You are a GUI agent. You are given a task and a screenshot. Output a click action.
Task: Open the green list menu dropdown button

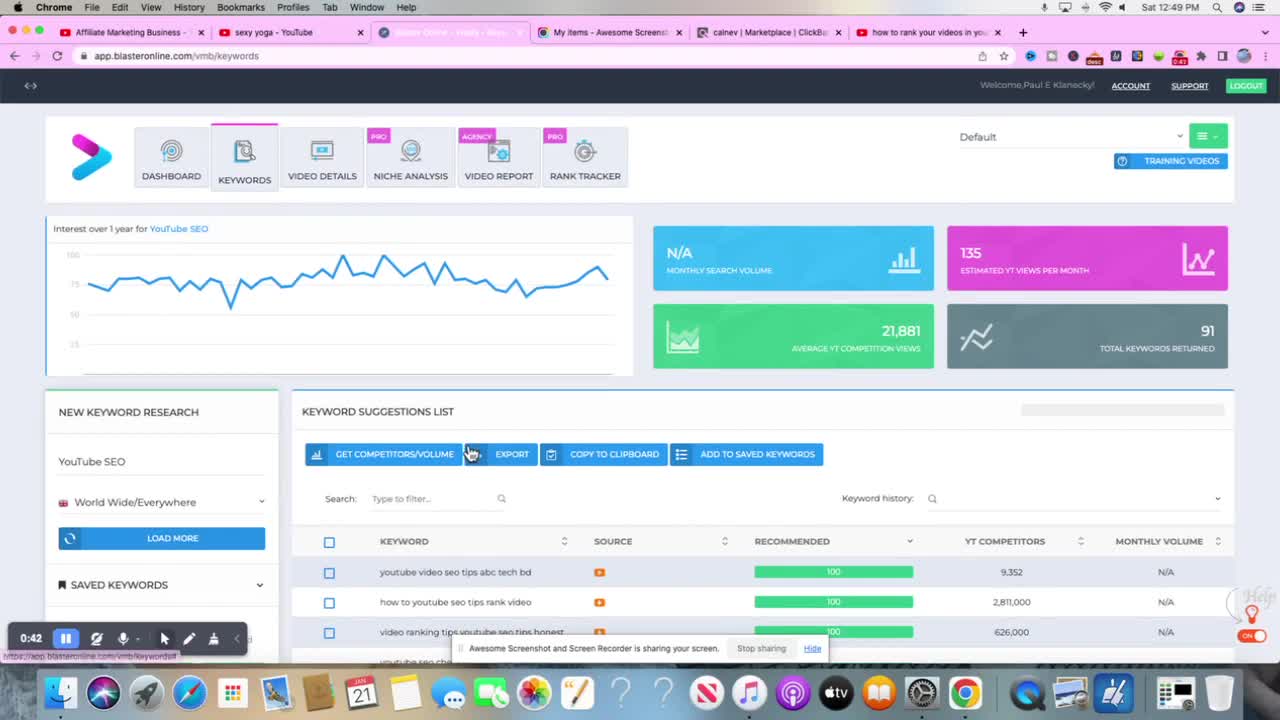(x=1208, y=136)
